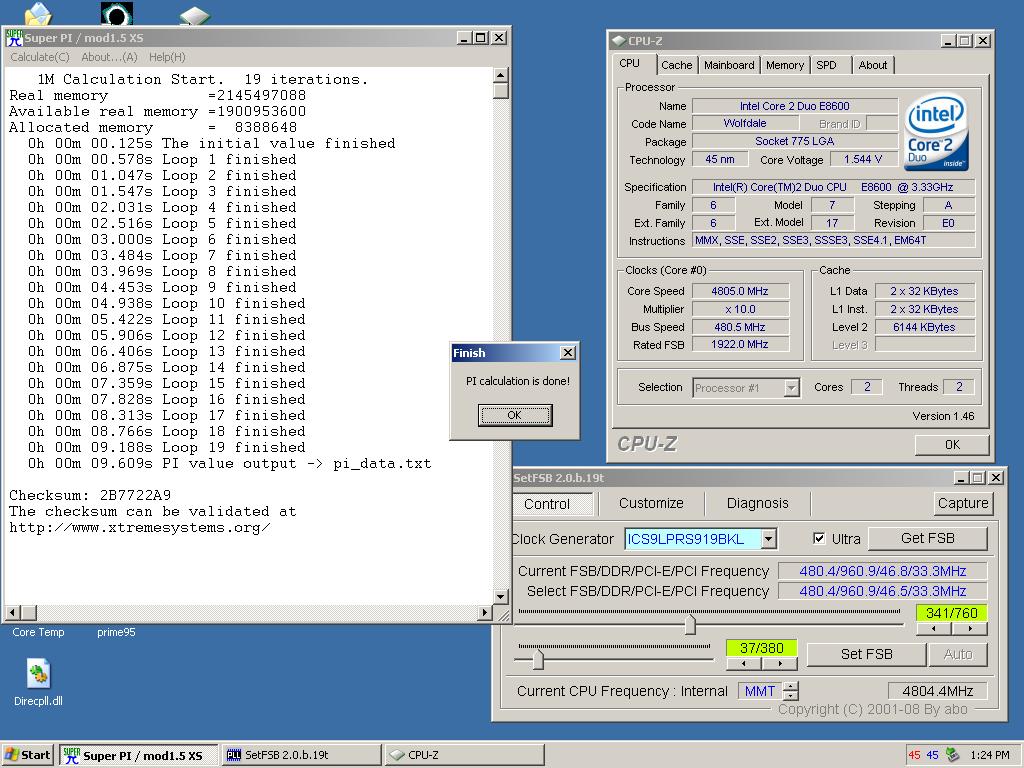The width and height of the screenshot is (1024, 768).
Task: Click Super PI title bar icon
Action: [x=14, y=38]
